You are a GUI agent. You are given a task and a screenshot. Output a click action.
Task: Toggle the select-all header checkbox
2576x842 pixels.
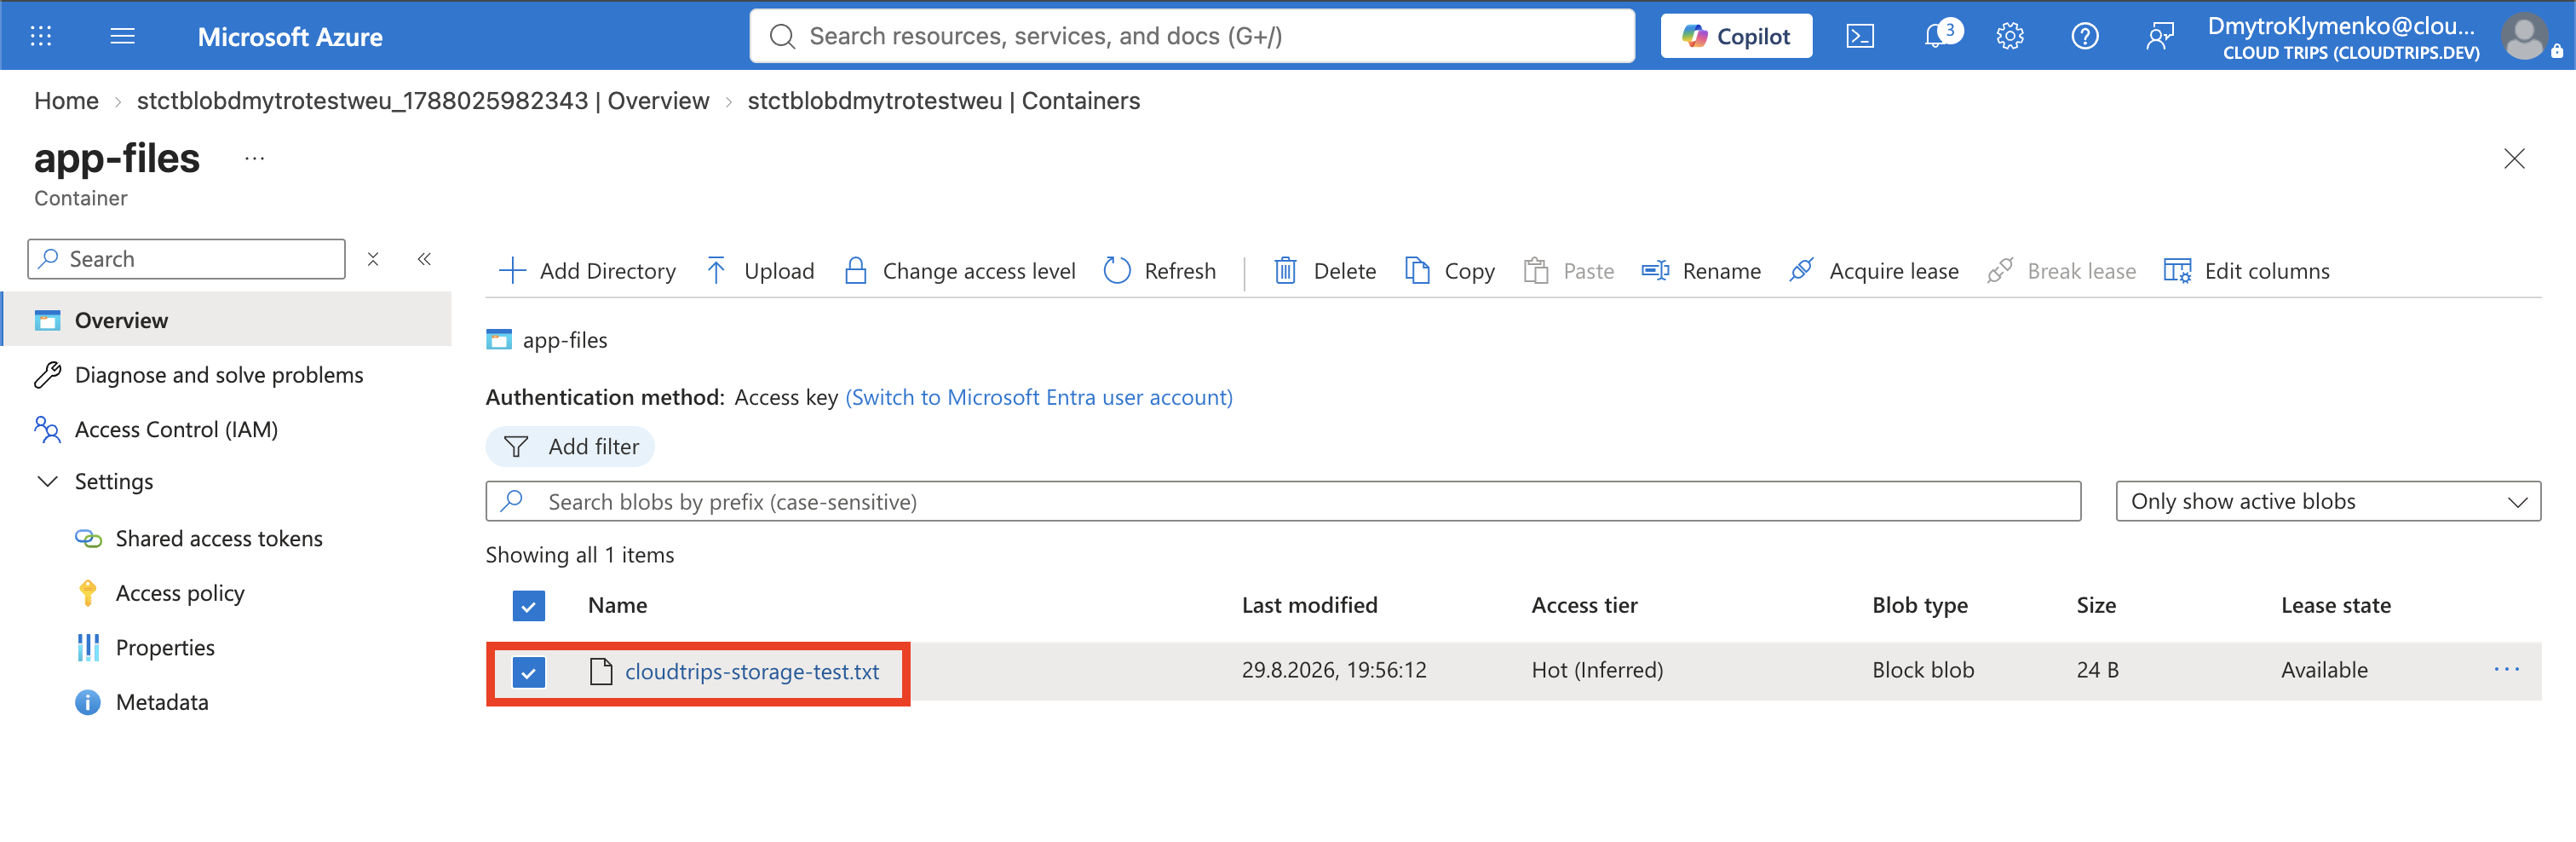click(528, 606)
